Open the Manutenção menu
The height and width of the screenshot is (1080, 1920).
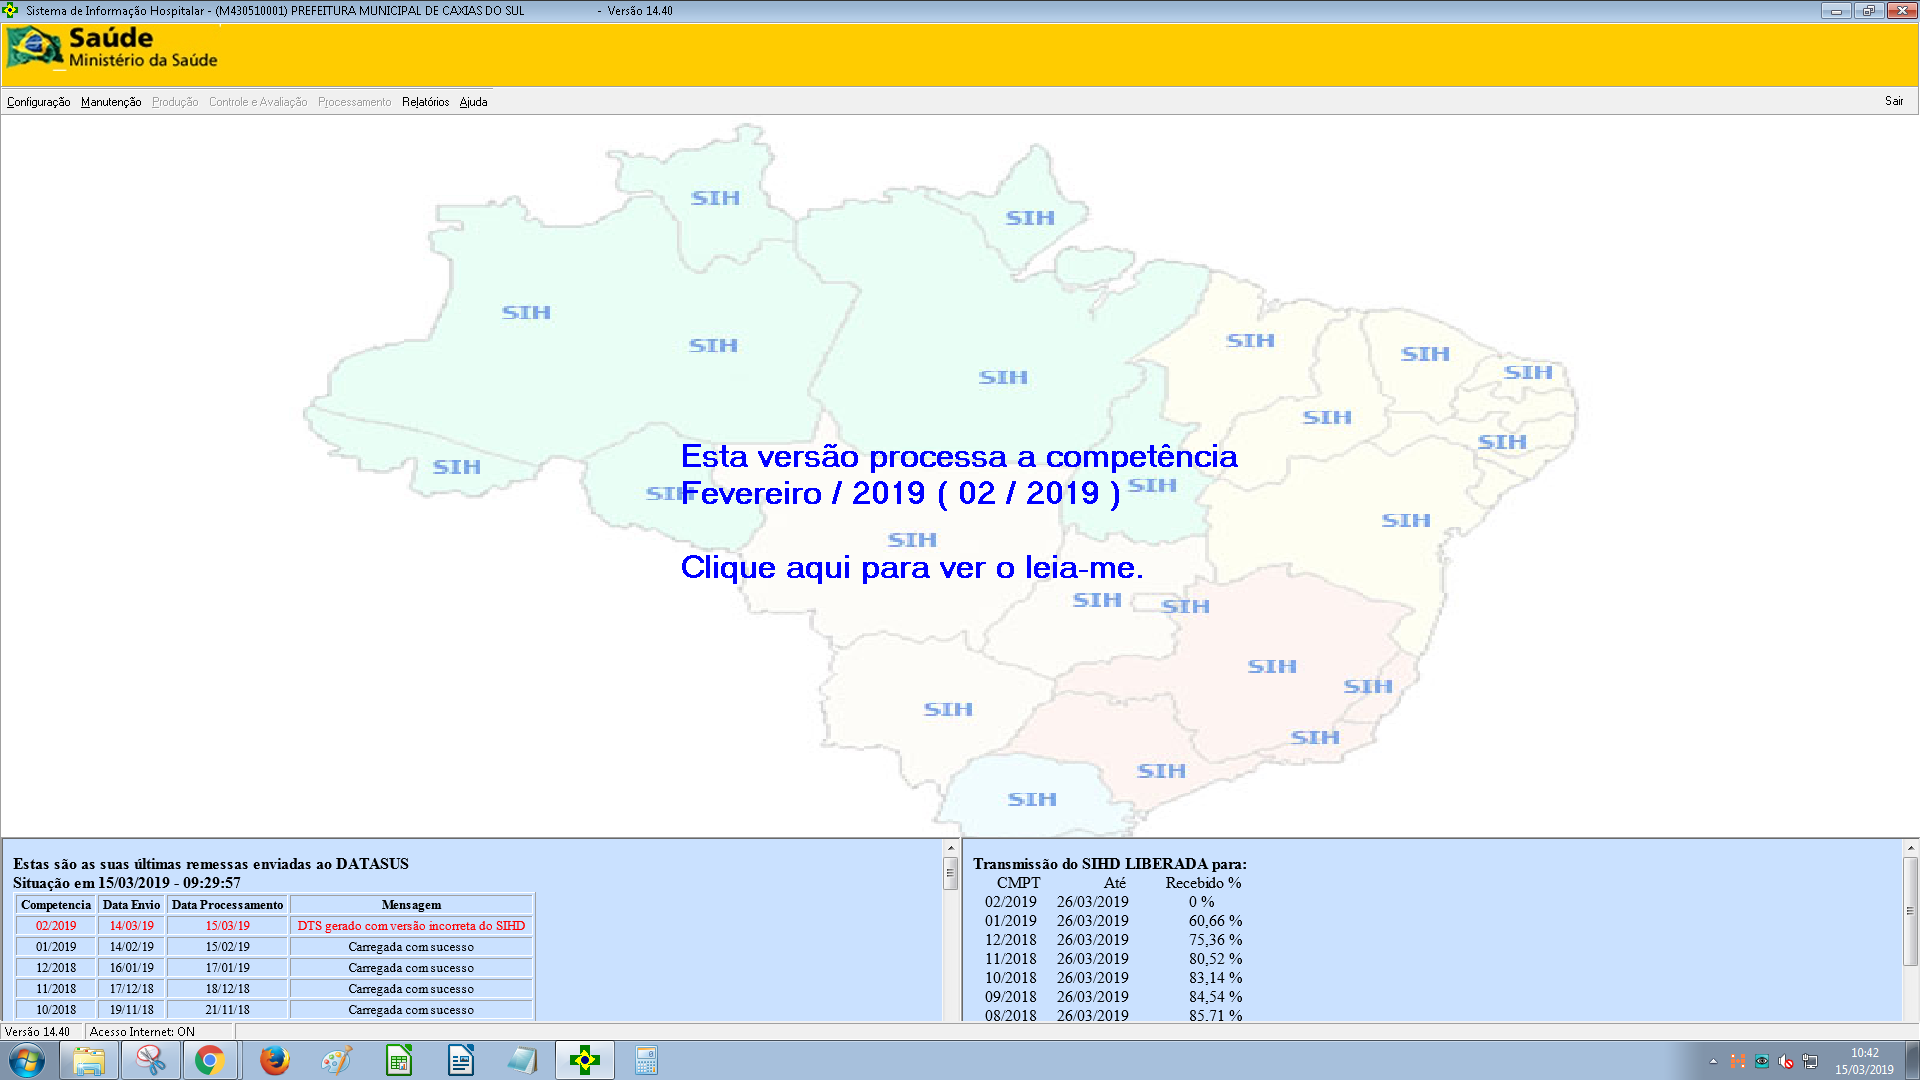tap(111, 101)
